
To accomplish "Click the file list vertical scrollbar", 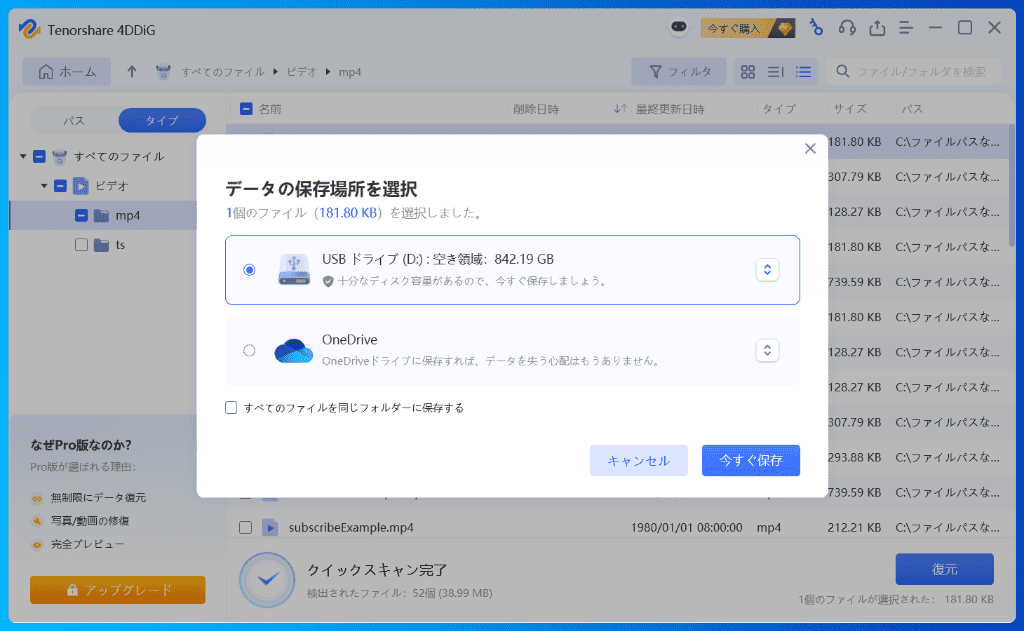I will (1012, 186).
